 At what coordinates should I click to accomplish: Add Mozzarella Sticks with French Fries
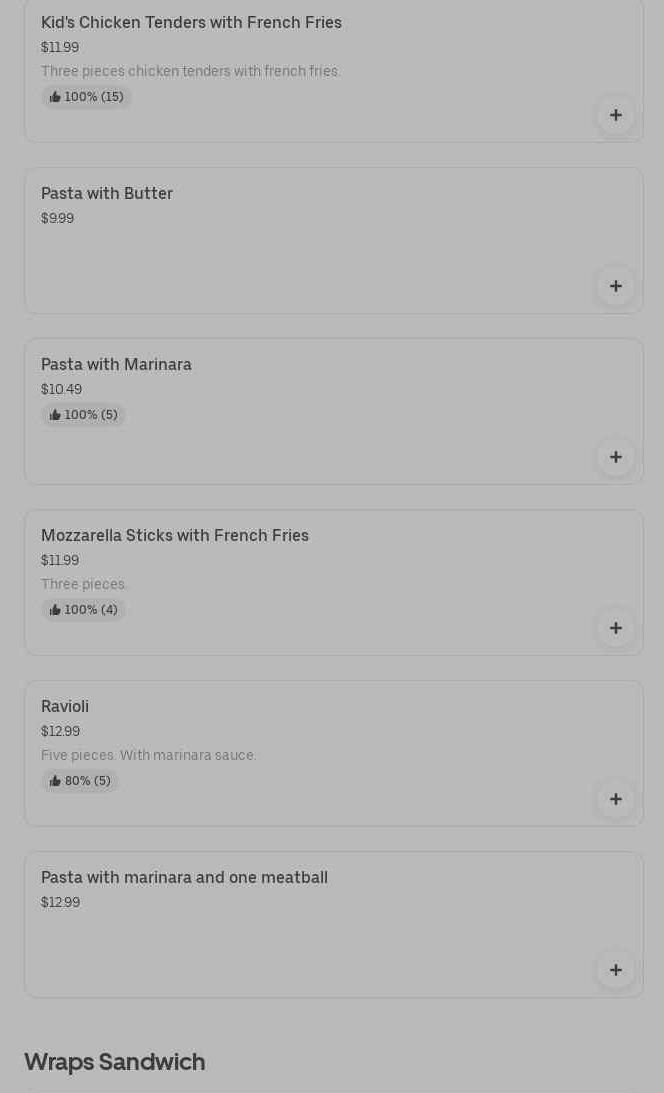click(x=615, y=628)
